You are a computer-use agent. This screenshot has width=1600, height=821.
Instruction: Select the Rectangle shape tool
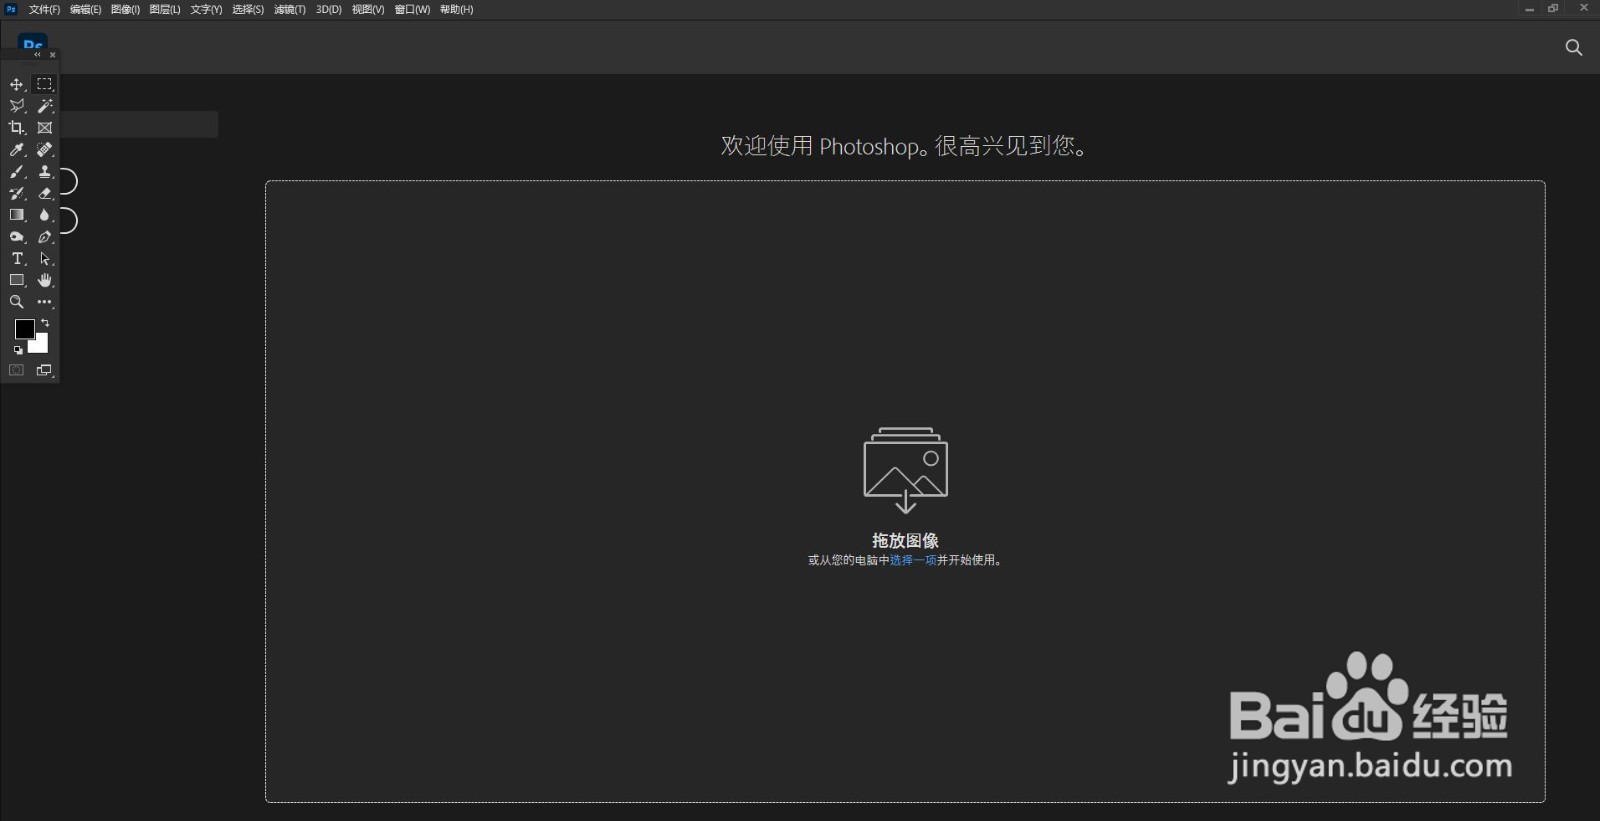17,281
